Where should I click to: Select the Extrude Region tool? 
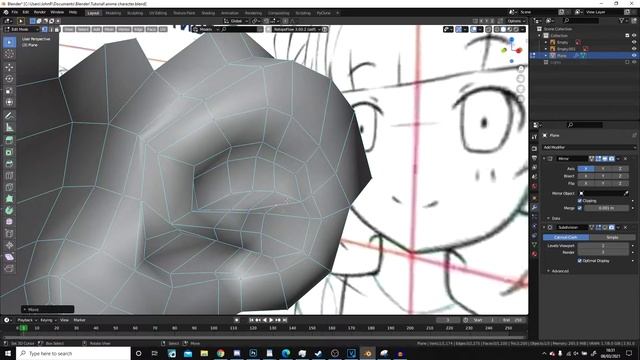(9, 140)
